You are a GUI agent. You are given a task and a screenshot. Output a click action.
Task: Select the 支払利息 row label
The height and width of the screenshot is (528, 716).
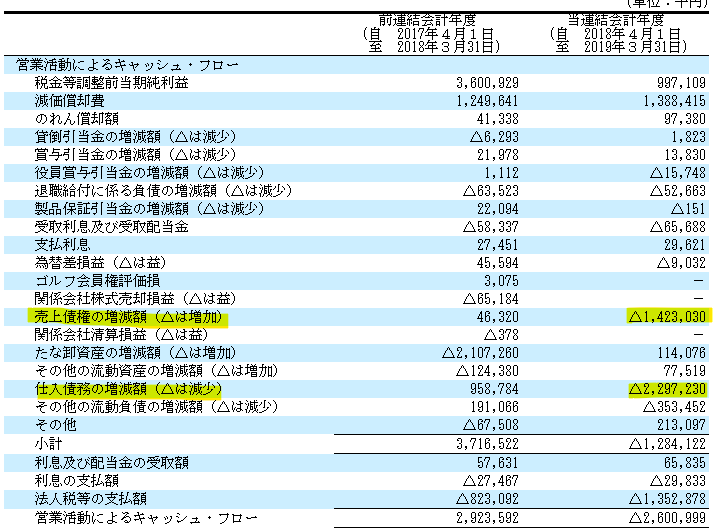click(63, 245)
